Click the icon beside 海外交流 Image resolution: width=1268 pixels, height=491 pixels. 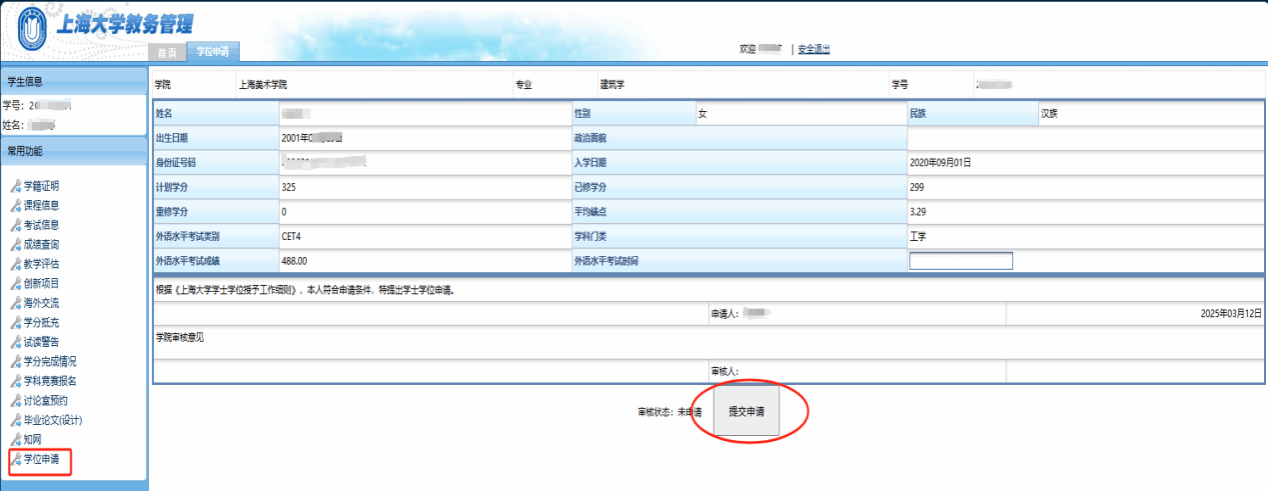click(x=15, y=303)
